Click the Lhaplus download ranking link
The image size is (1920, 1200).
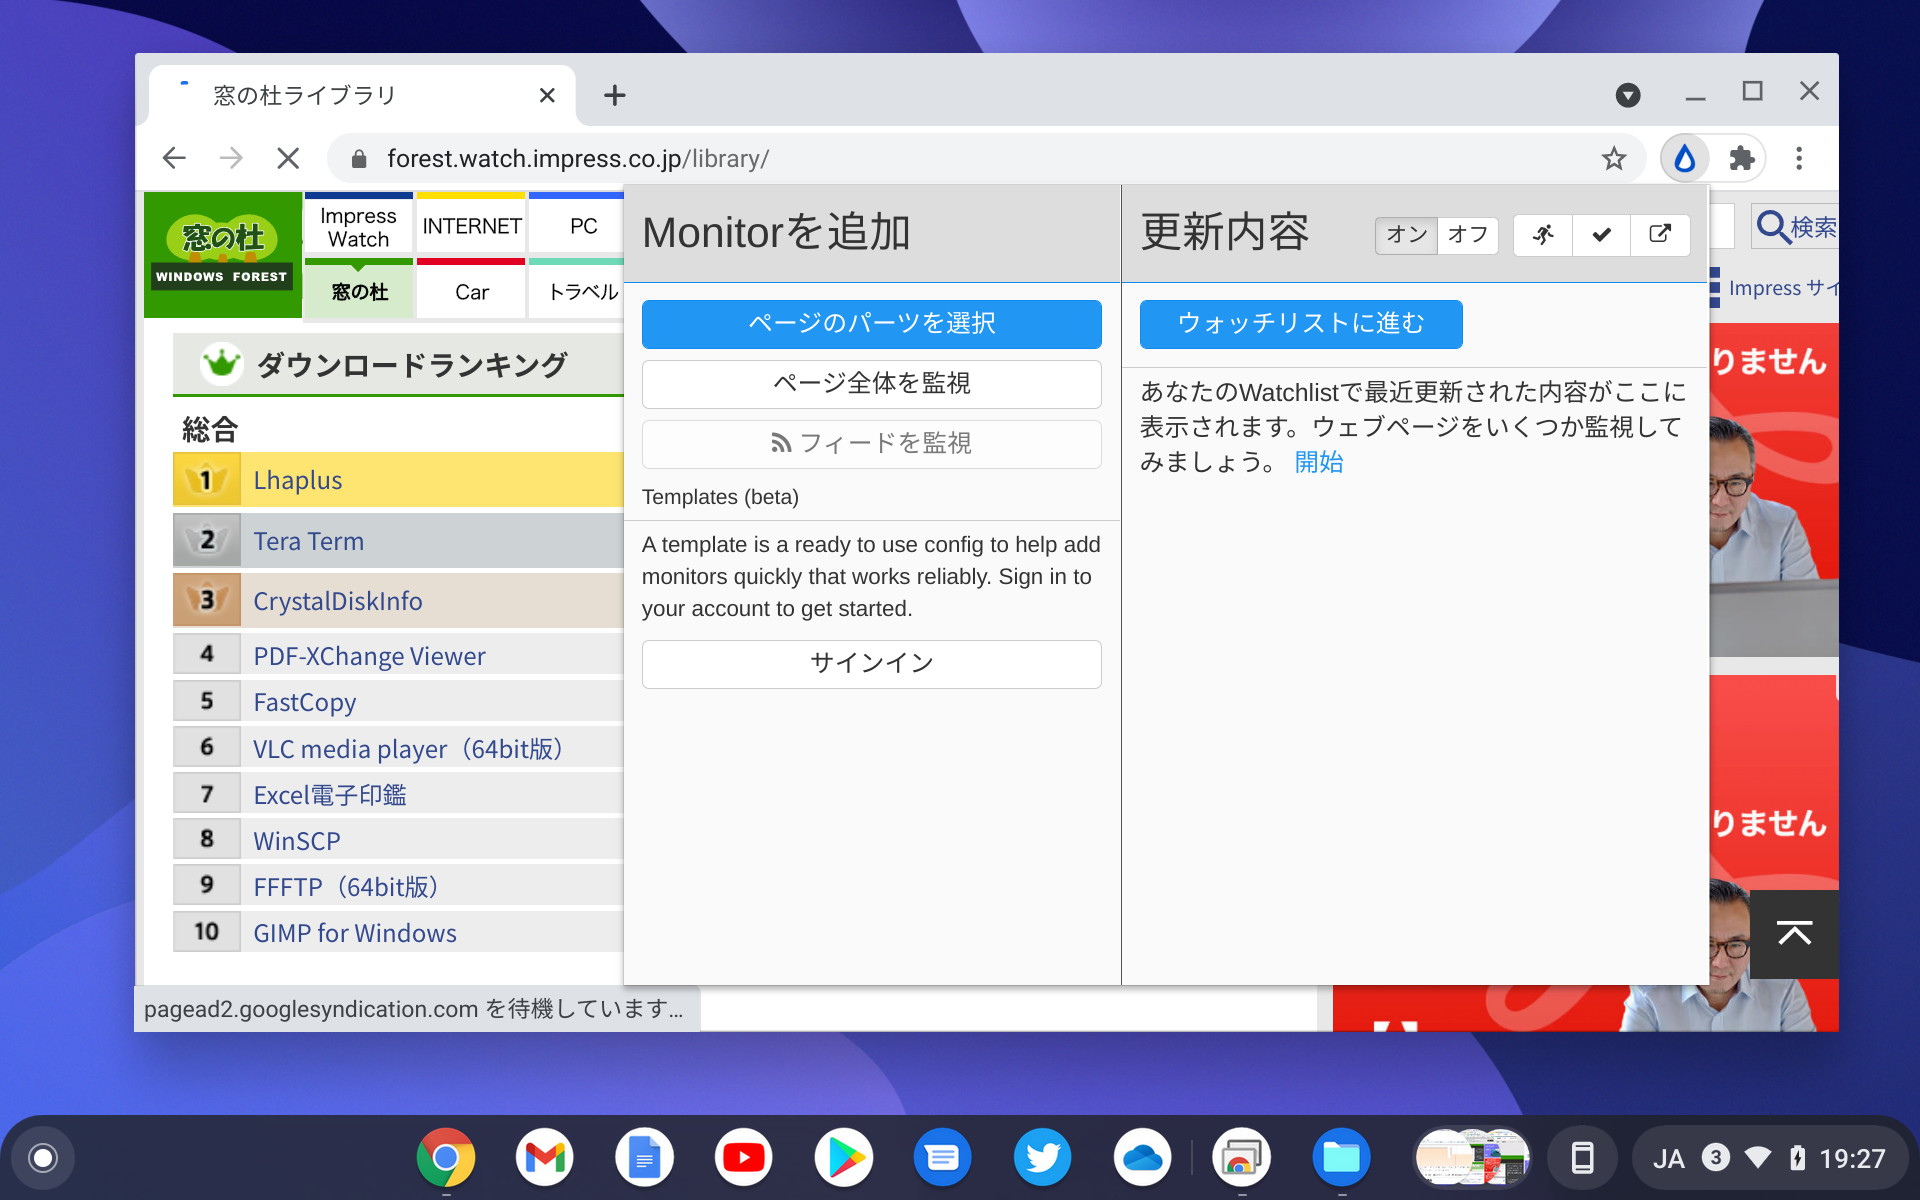click(x=296, y=480)
